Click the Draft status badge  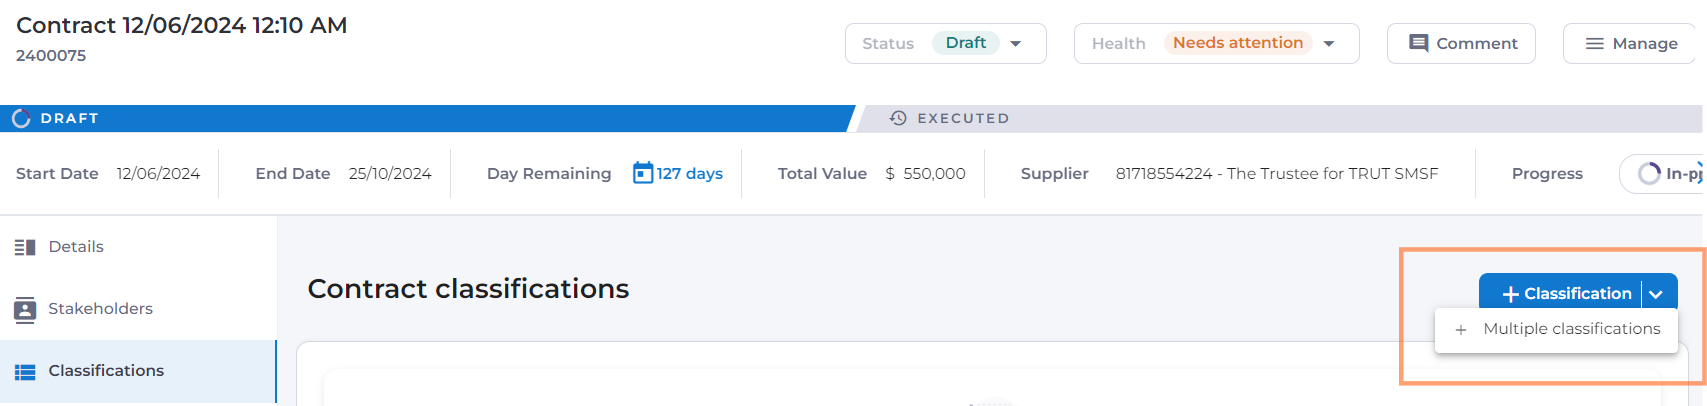965,43
